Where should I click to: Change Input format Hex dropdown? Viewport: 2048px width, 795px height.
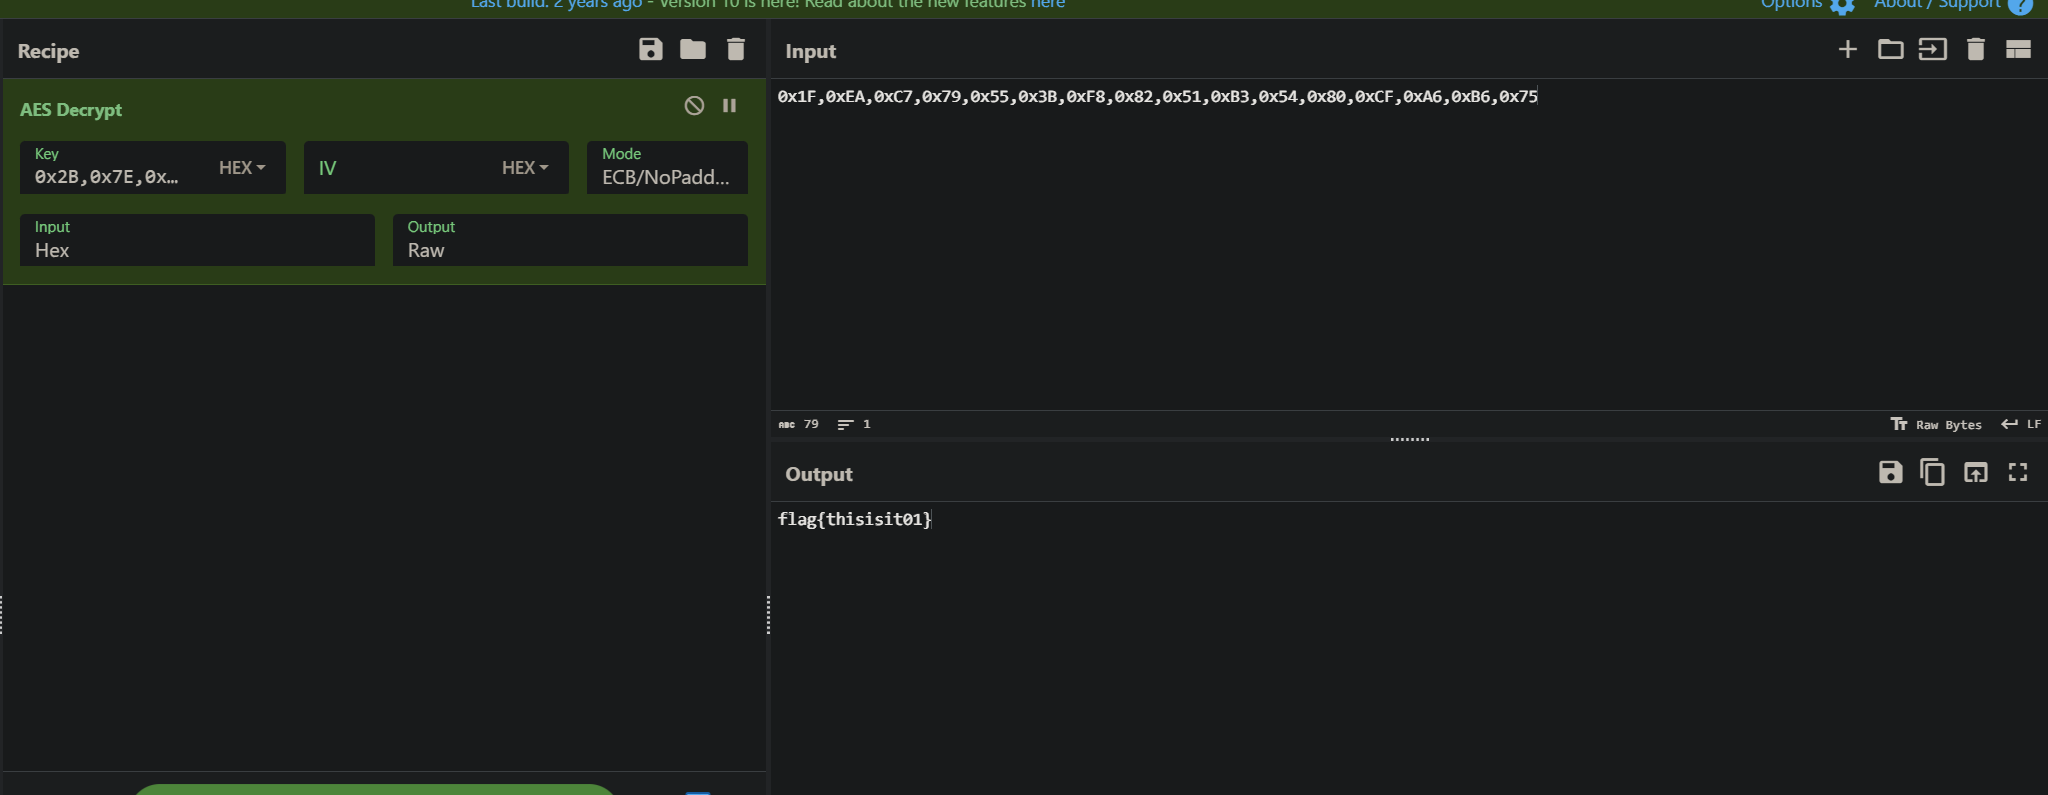pyautogui.click(x=197, y=240)
